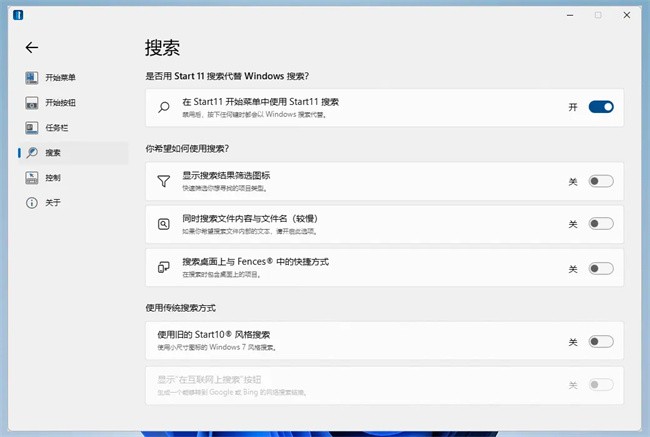The image size is (650, 437).
Task: Turn off Start11 search toggle
Action: [x=601, y=107]
